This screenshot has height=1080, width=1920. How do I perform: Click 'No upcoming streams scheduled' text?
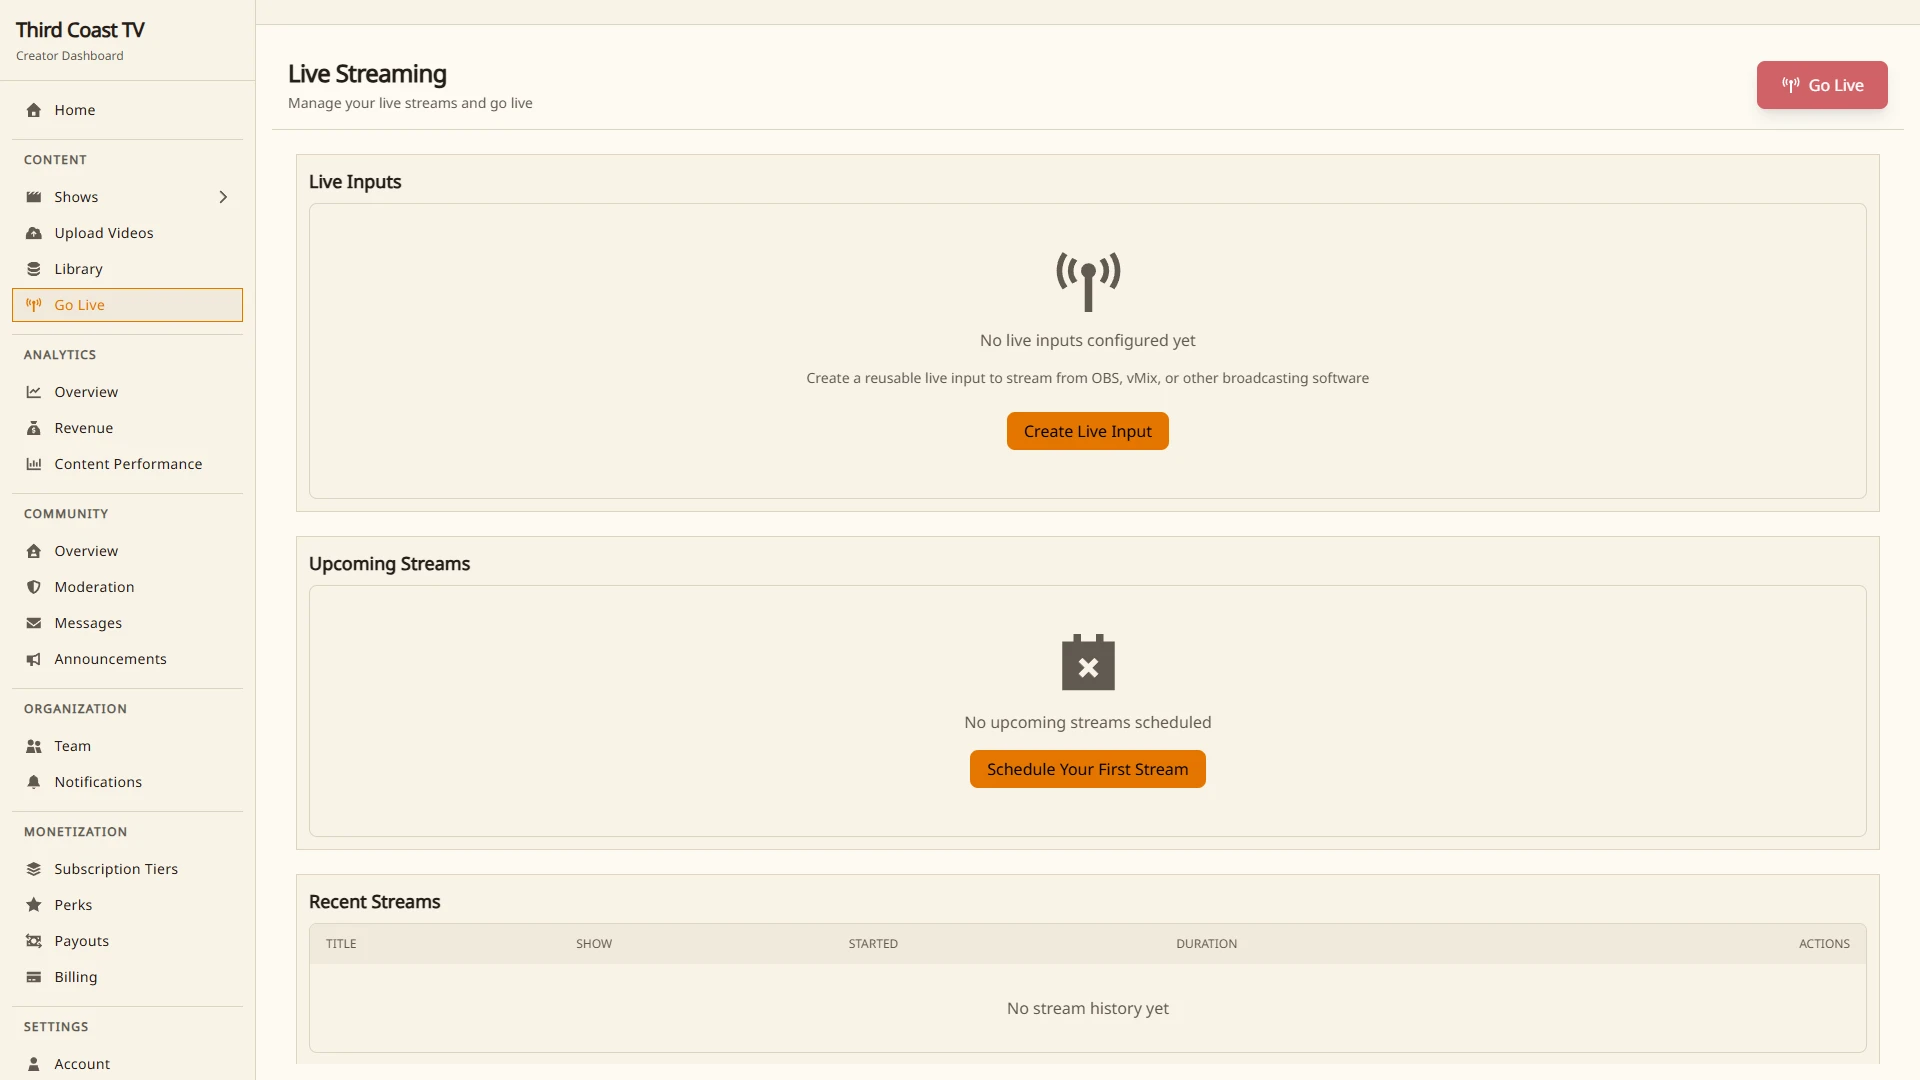pos(1088,723)
